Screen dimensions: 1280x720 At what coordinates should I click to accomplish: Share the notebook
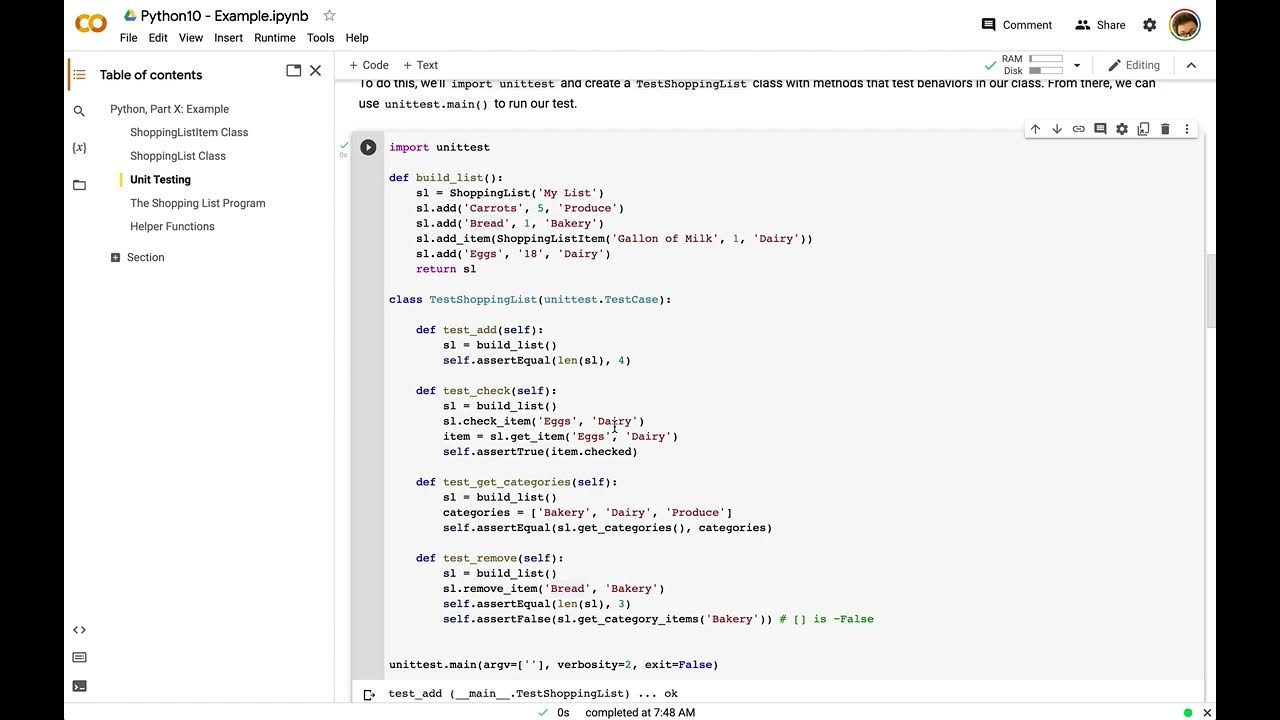pos(1099,25)
